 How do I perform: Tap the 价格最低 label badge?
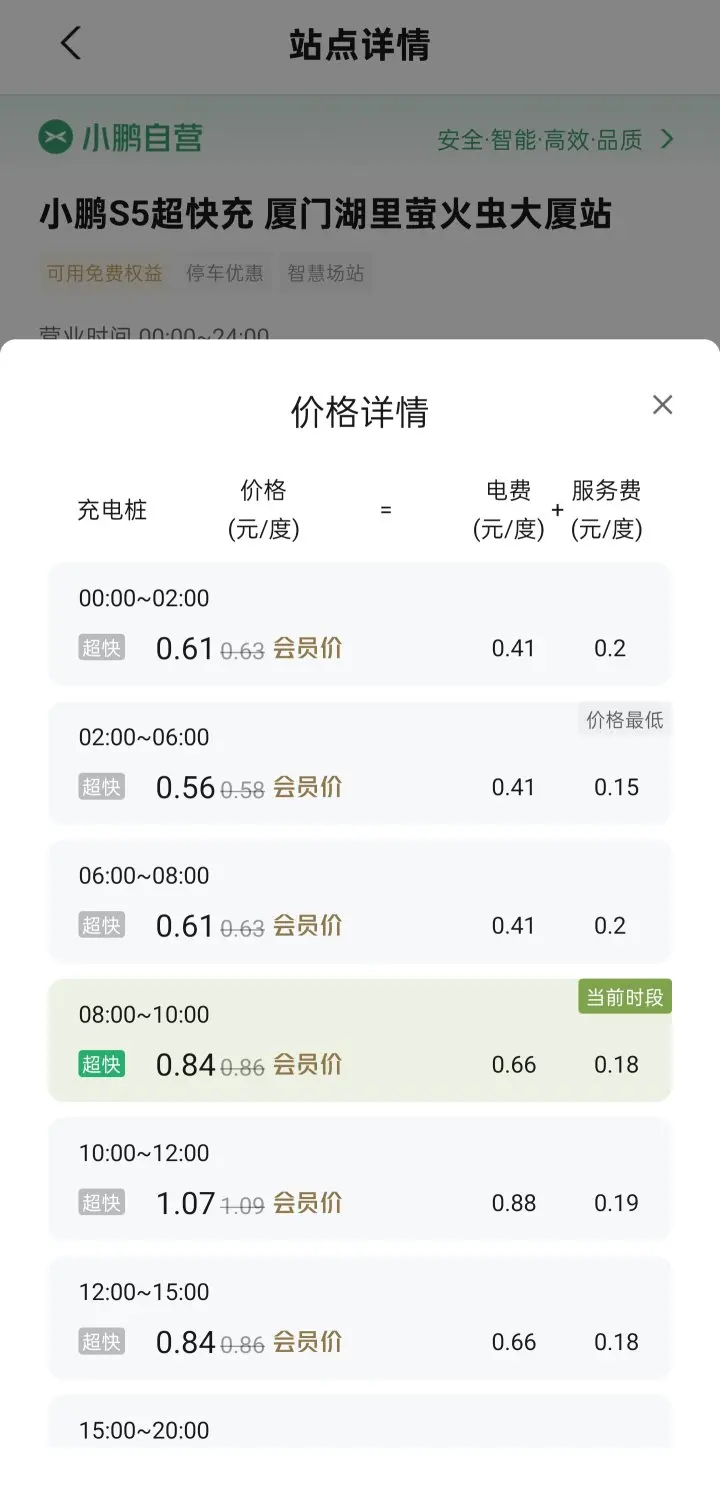(624, 720)
